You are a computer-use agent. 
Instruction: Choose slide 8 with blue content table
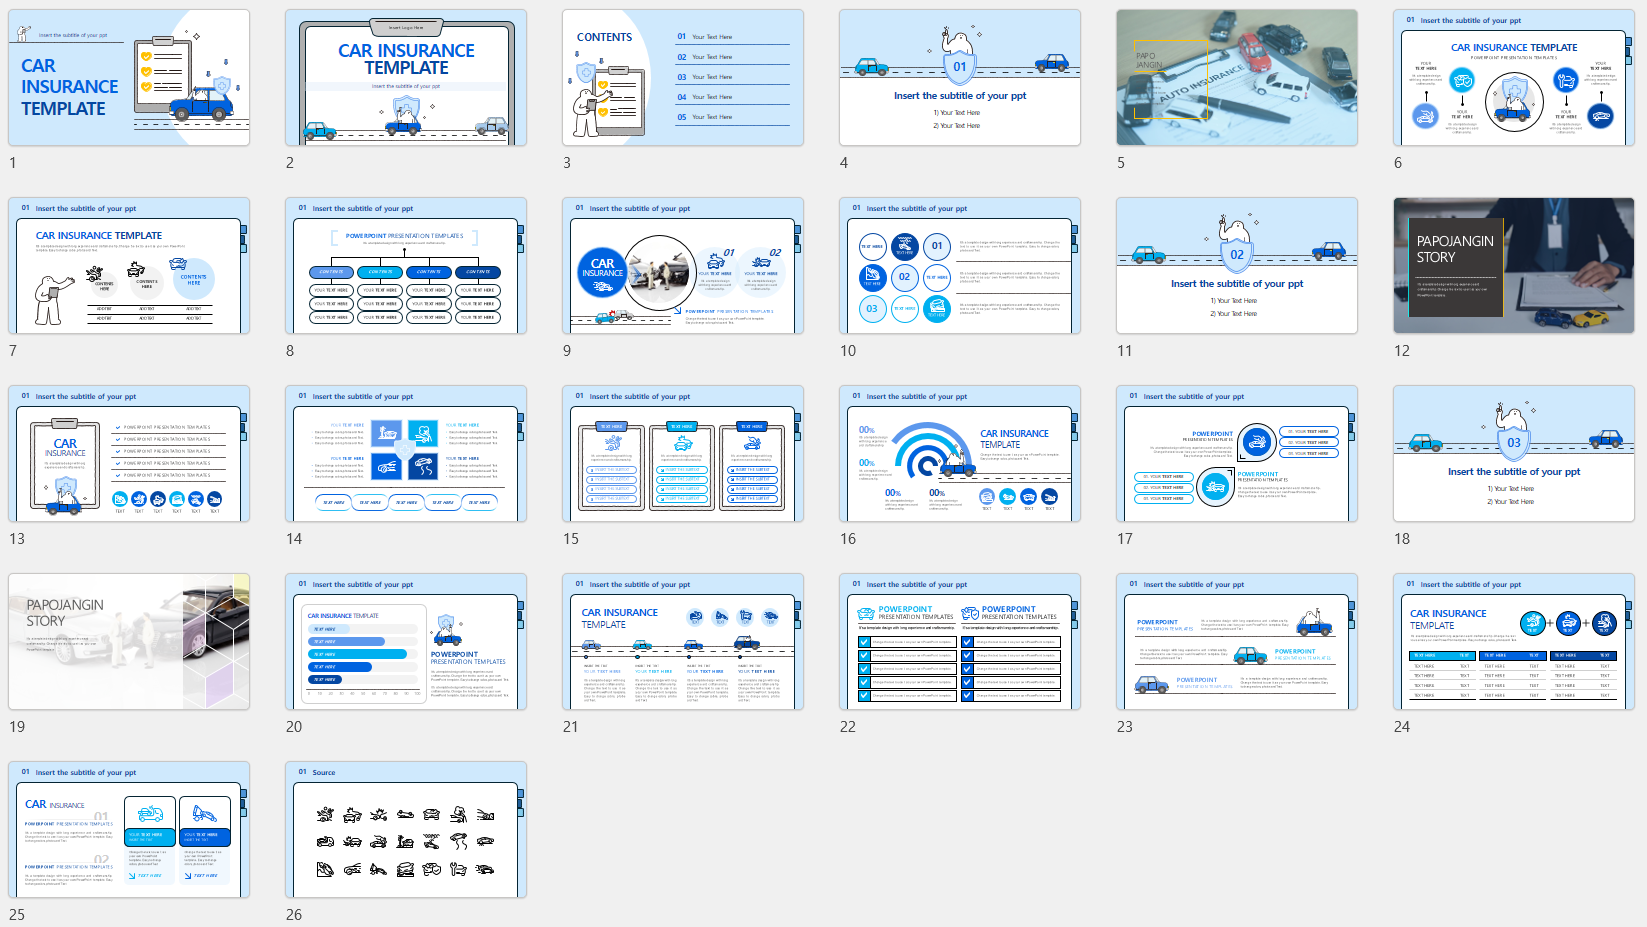click(x=406, y=266)
